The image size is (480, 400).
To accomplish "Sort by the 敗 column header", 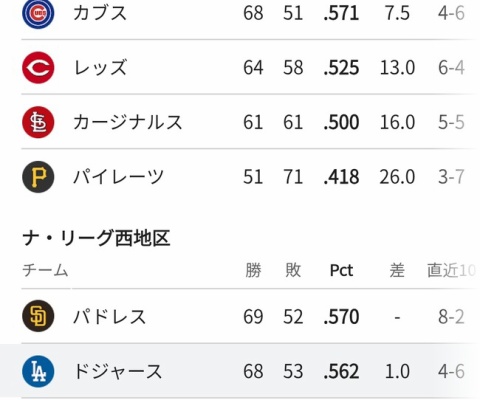I will coord(293,270).
